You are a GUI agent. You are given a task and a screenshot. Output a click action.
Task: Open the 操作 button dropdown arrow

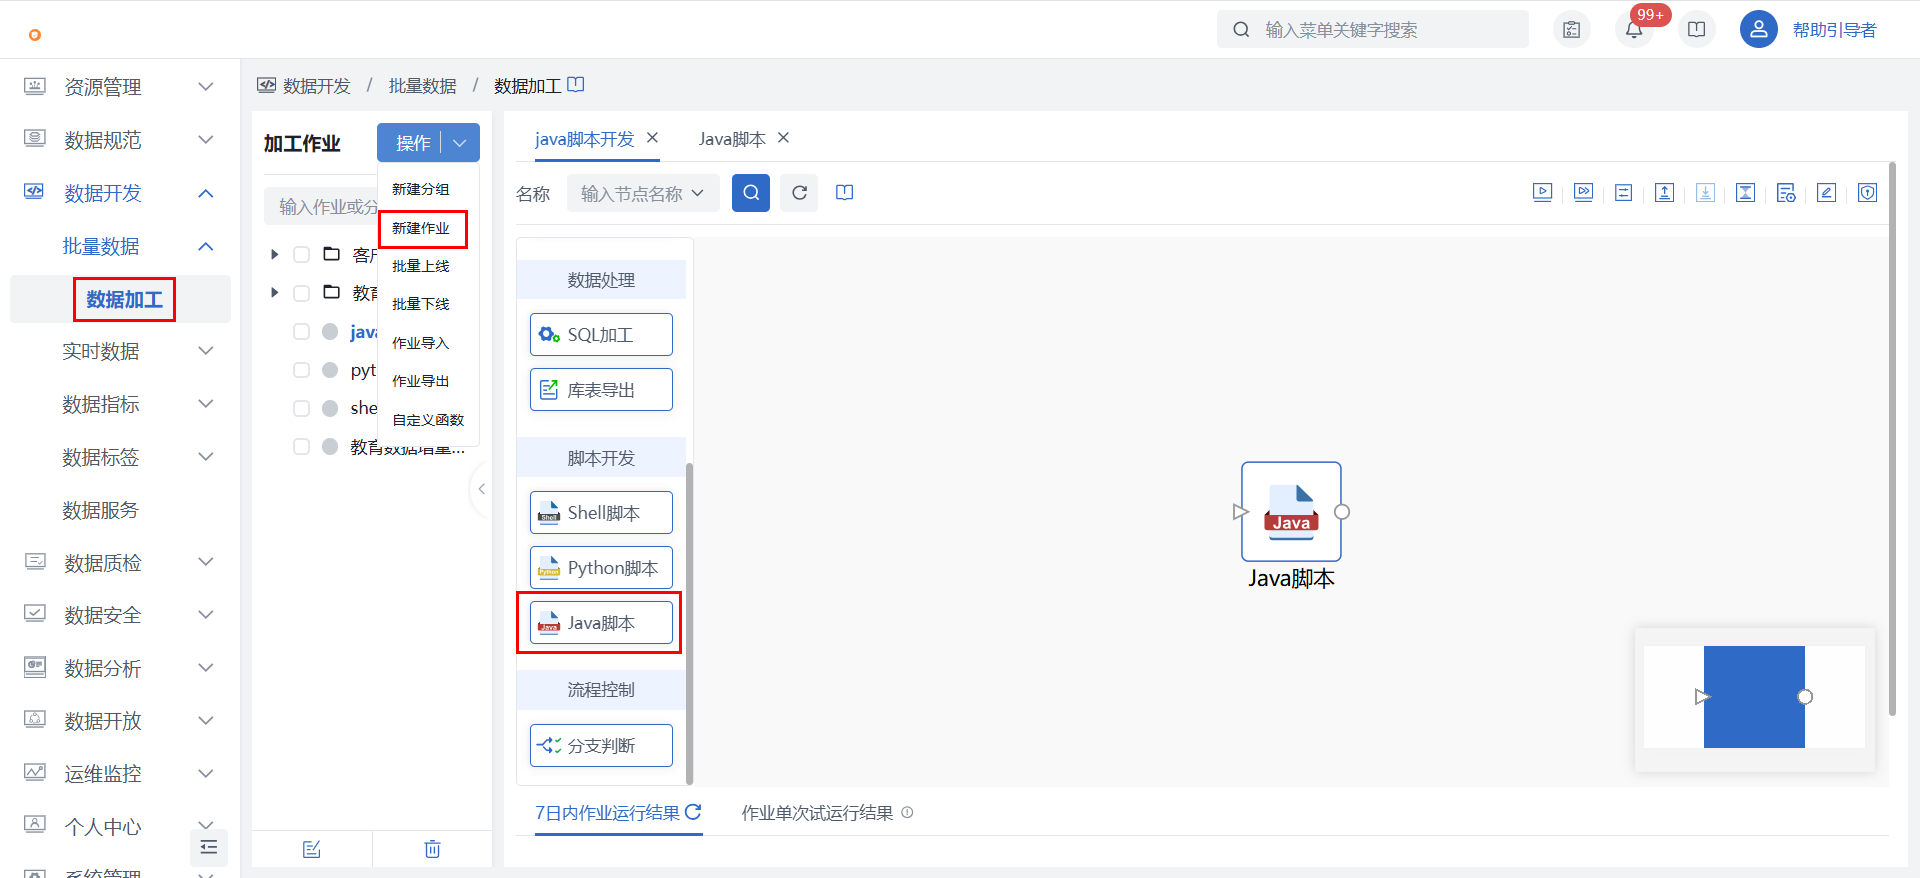(x=460, y=143)
